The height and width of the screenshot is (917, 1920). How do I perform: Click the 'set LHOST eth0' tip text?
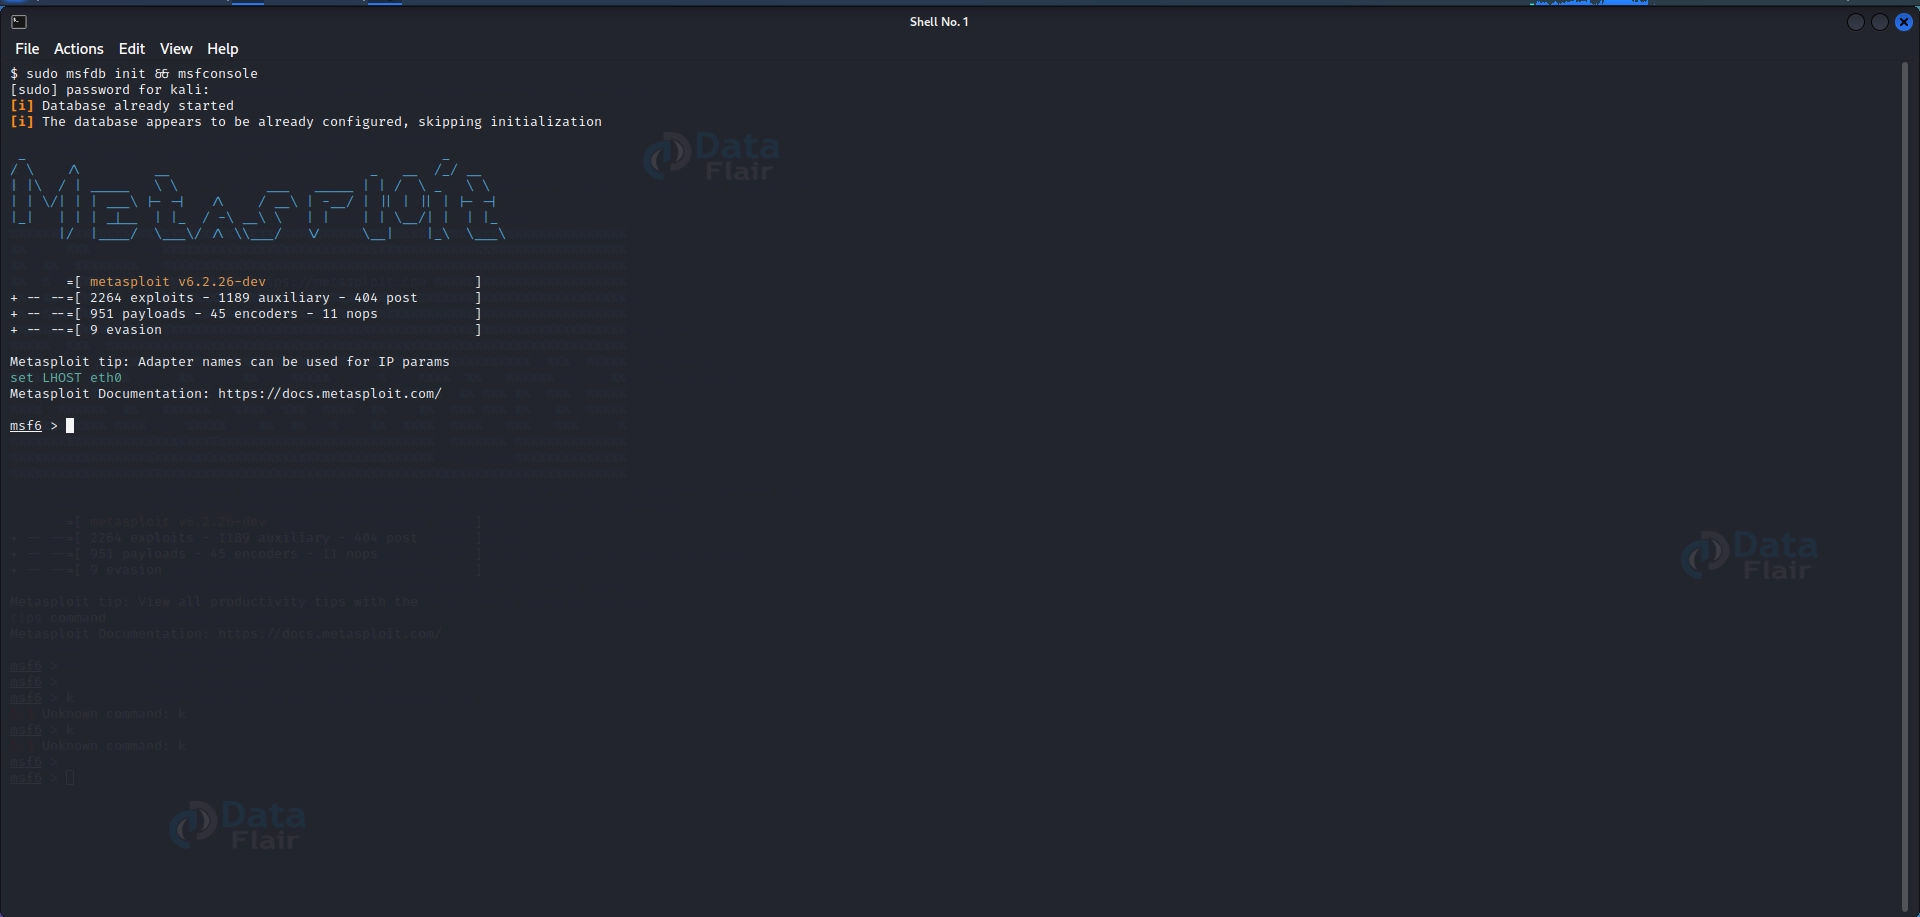pos(66,378)
